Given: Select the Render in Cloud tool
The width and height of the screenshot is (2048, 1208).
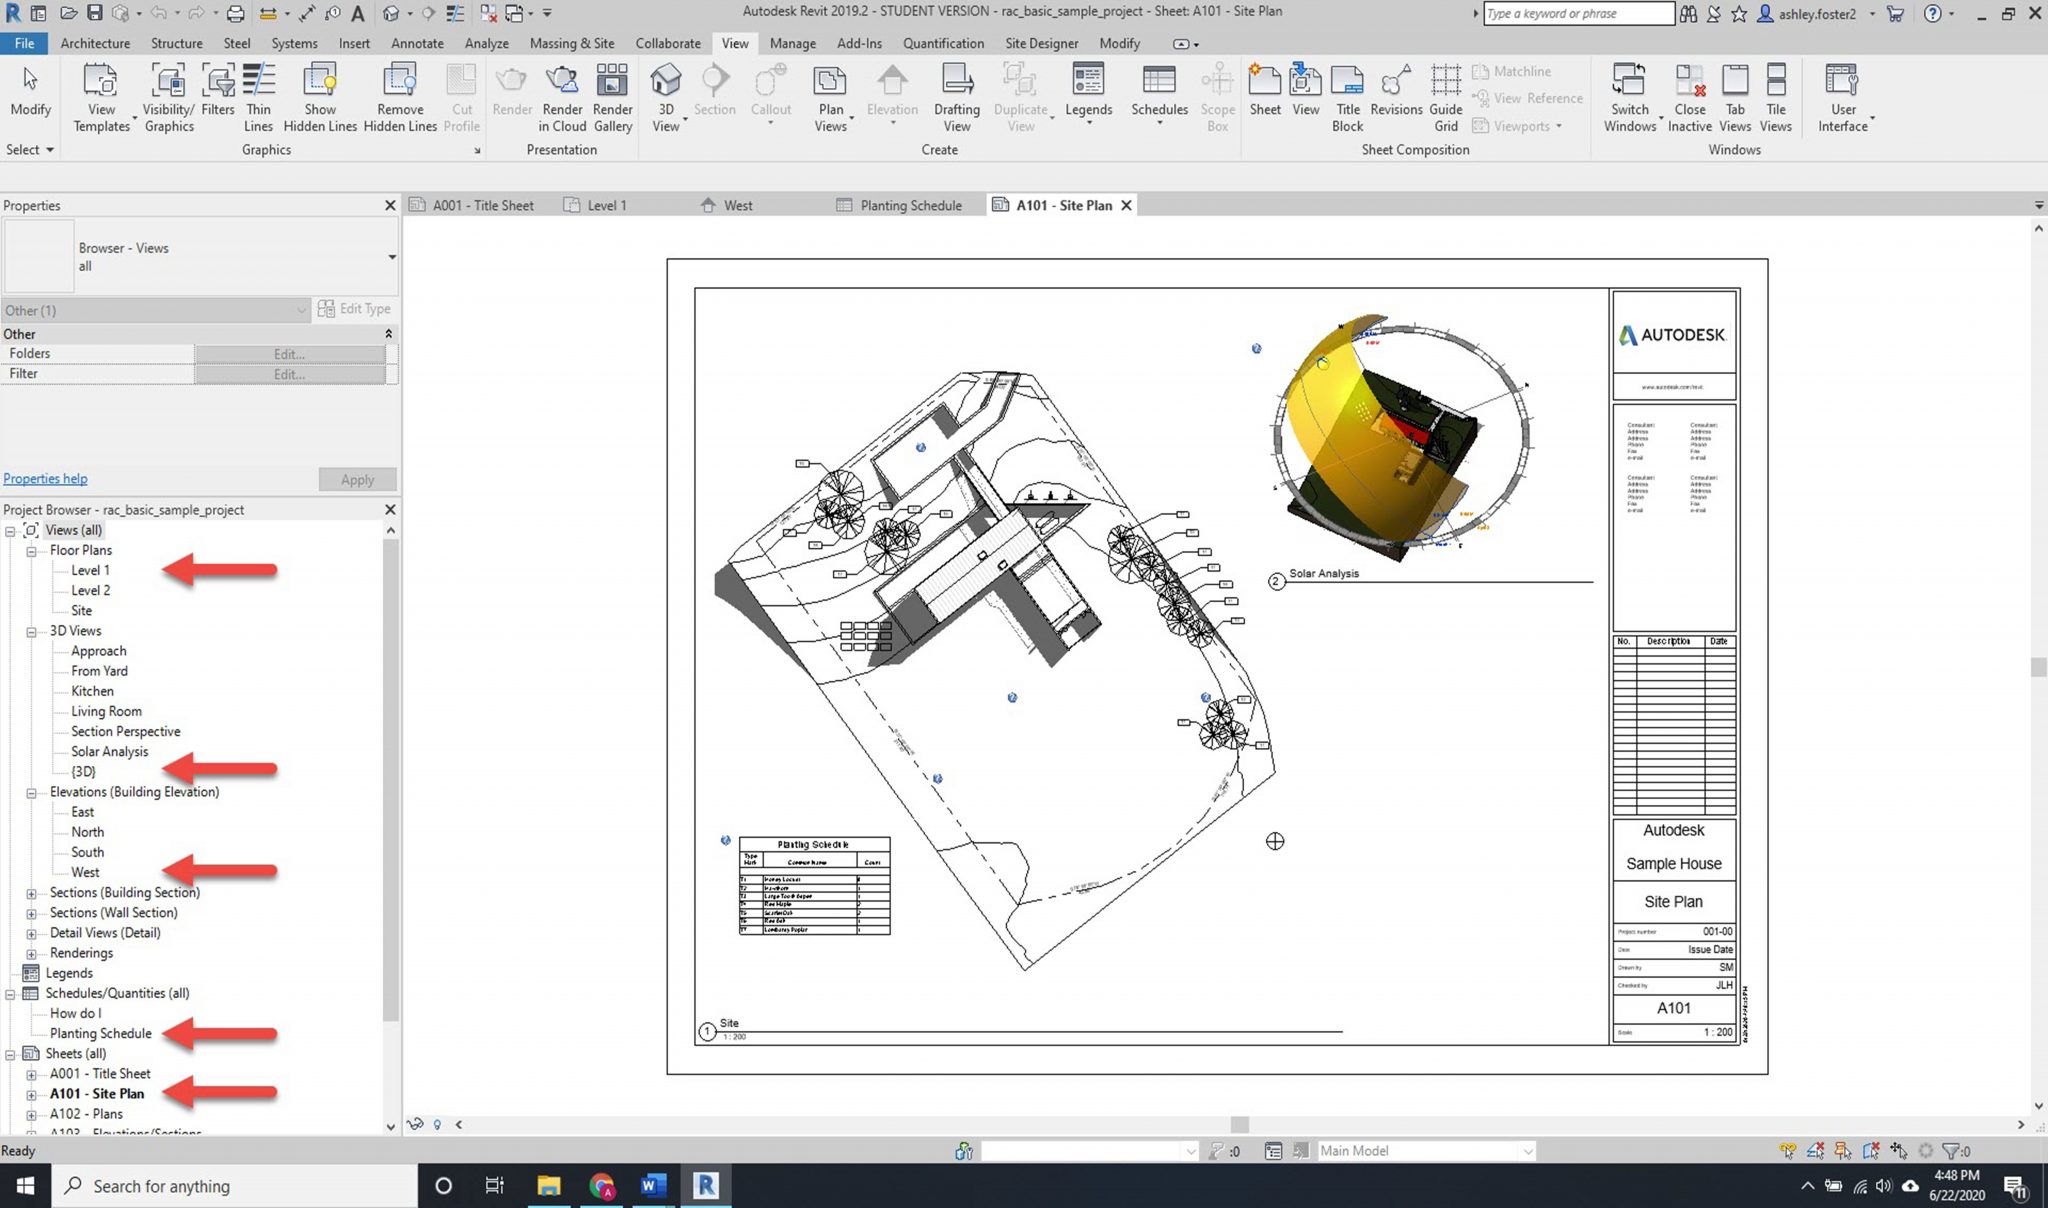Looking at the screenshot, I should (x=562, y=95).
